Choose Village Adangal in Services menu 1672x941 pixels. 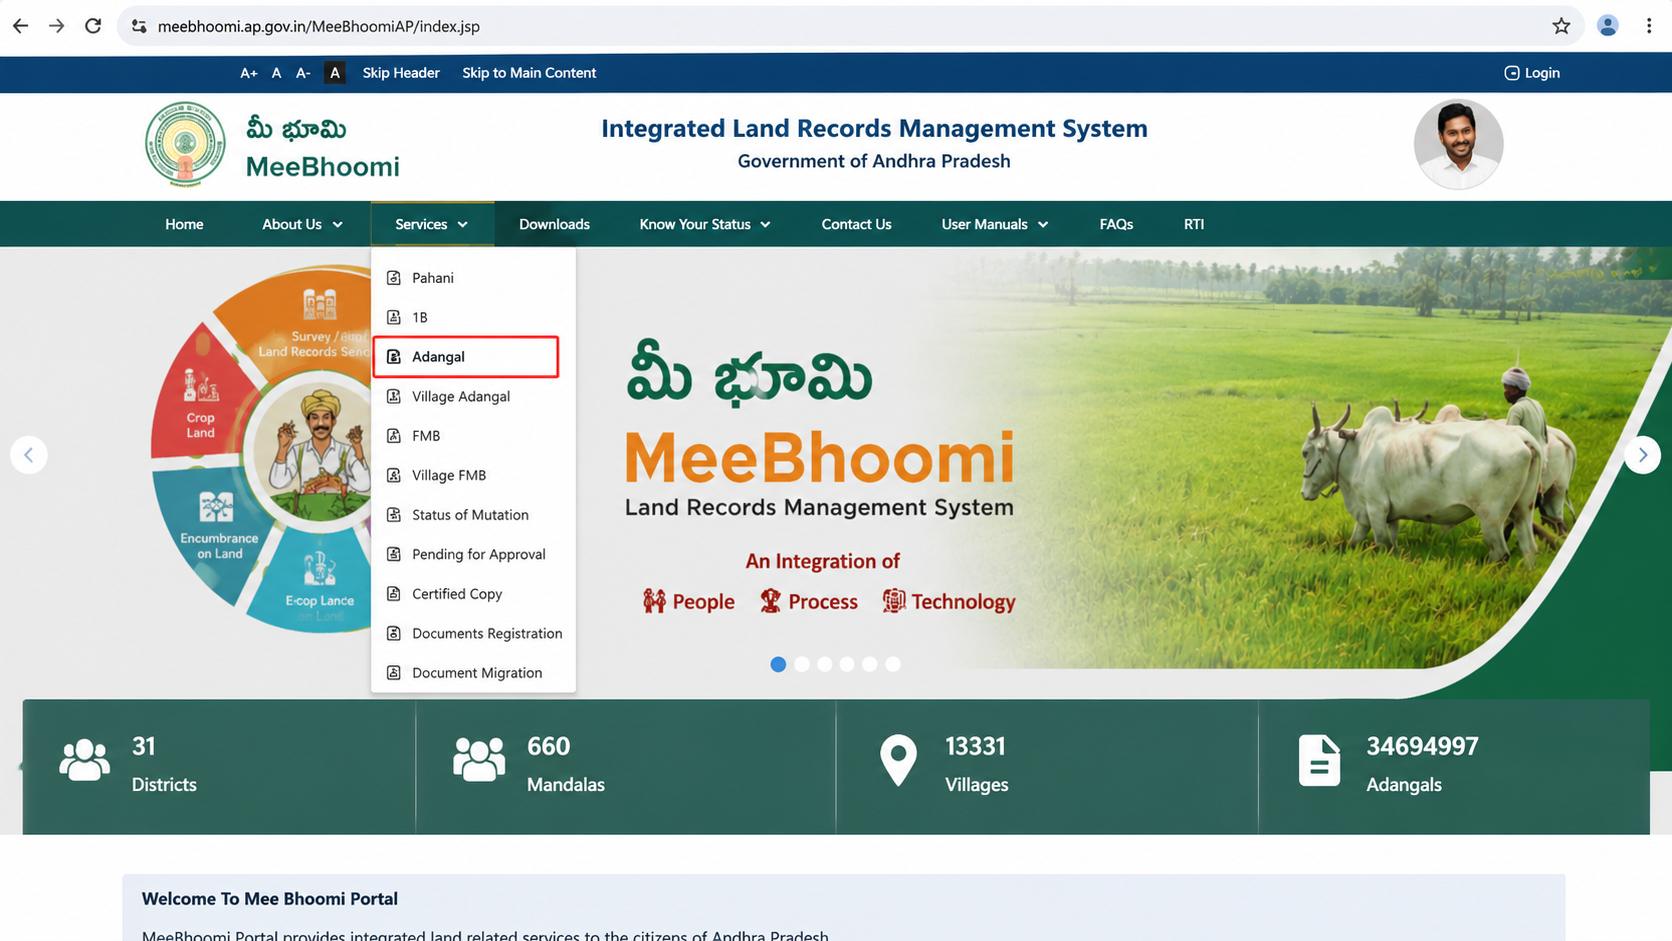point(473,396)
